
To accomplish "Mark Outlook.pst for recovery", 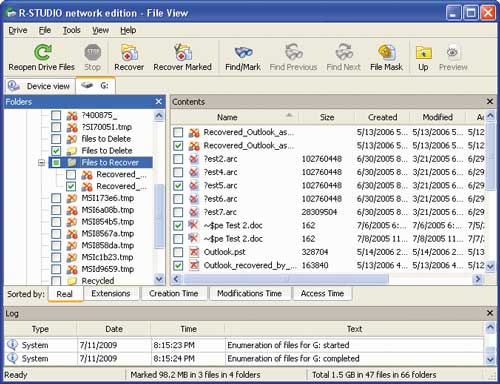I will [x=178, y=252].
